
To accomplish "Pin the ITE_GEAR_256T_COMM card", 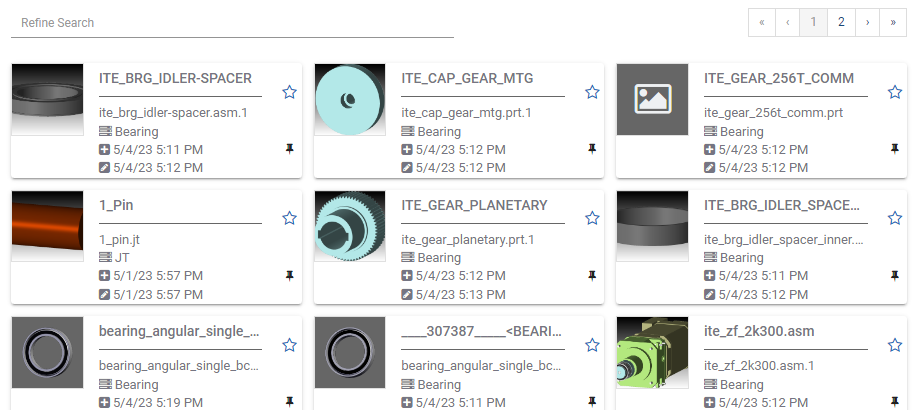I will [895, 149].
